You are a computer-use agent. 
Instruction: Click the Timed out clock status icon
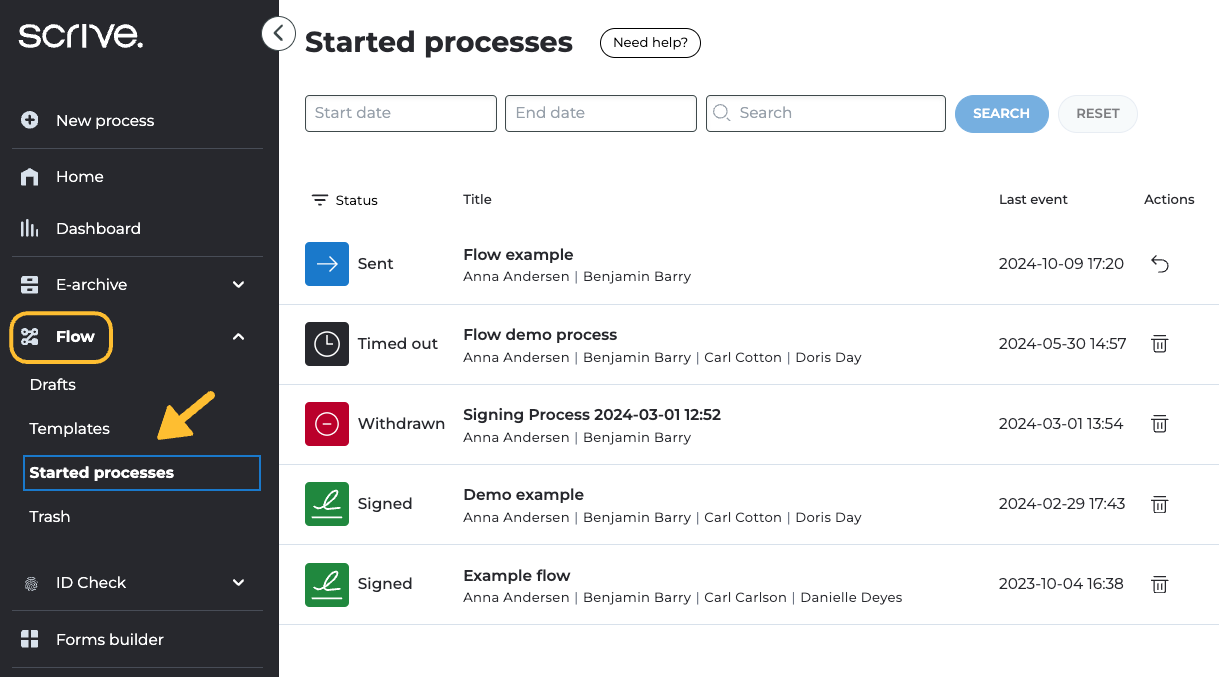click(x=327, y=344)
